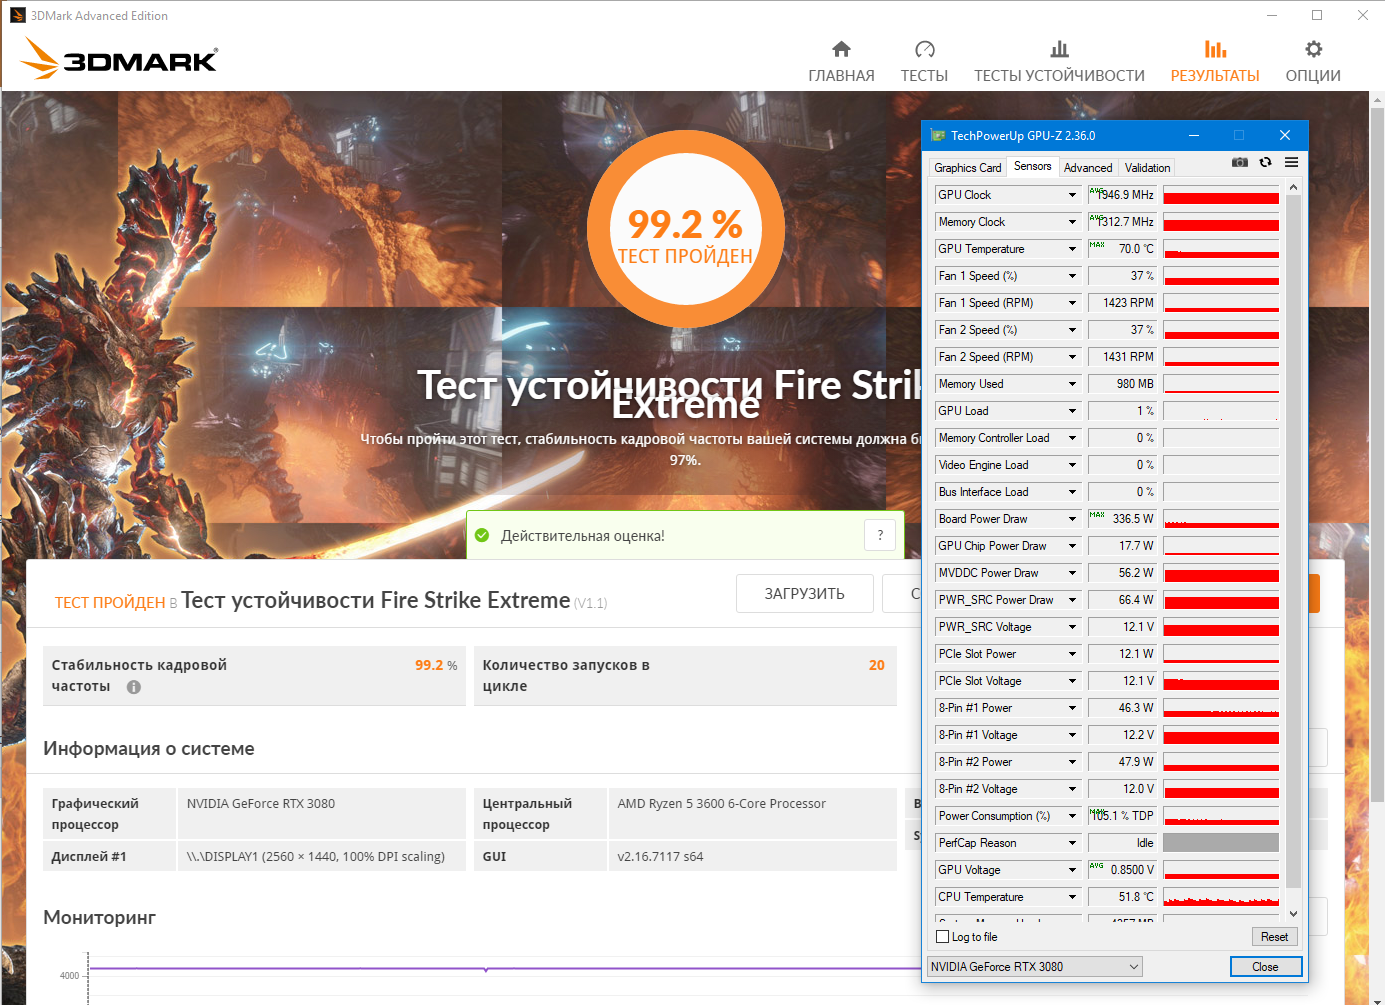Select the Sensors tab in GPU-Z
1385x1005 pixels.
[x=1032, y=166]
